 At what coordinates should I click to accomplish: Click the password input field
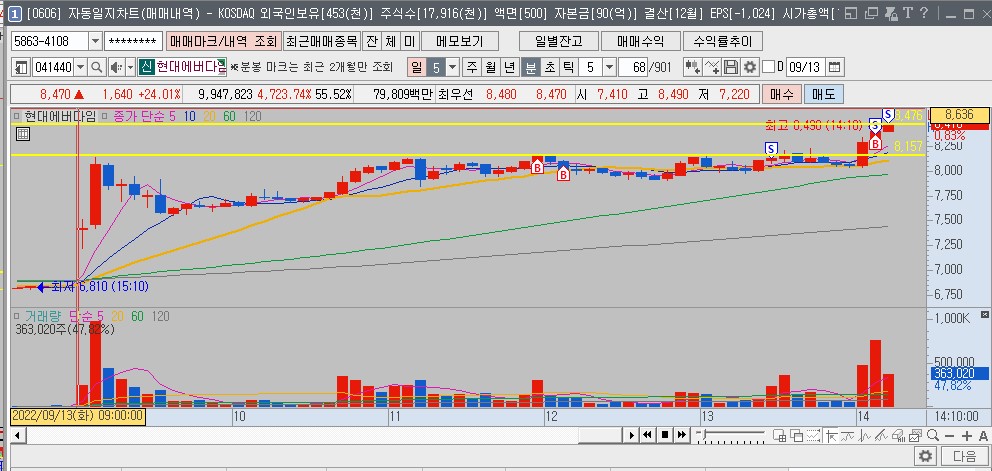pyautogui.click(x=133, y=41)
